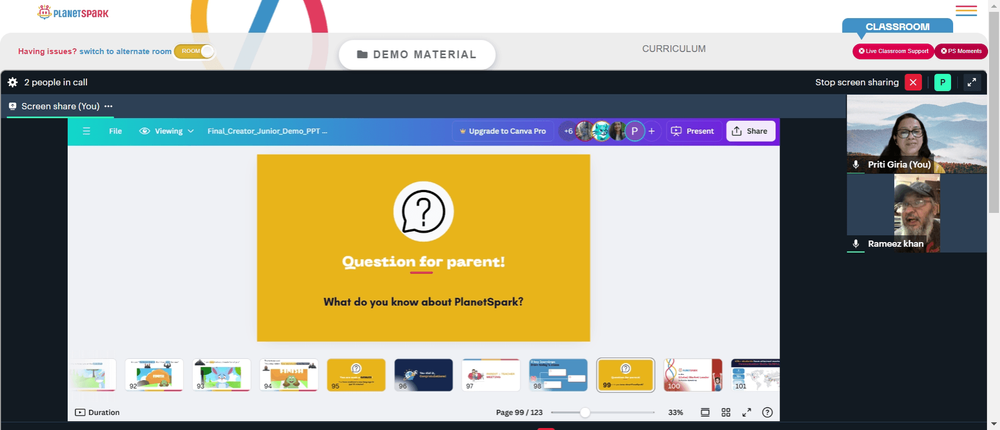
Task: Click Rameez khan microphone icon
Action: click(x=856, y=244)
